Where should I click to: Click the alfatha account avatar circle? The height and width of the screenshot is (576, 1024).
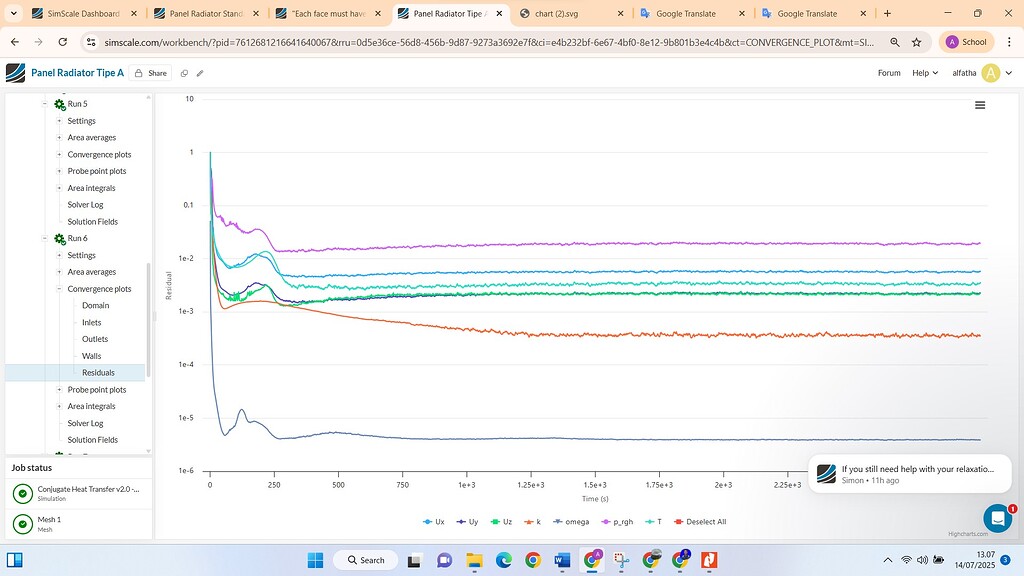pyautogui.click(x=991, y=72)
